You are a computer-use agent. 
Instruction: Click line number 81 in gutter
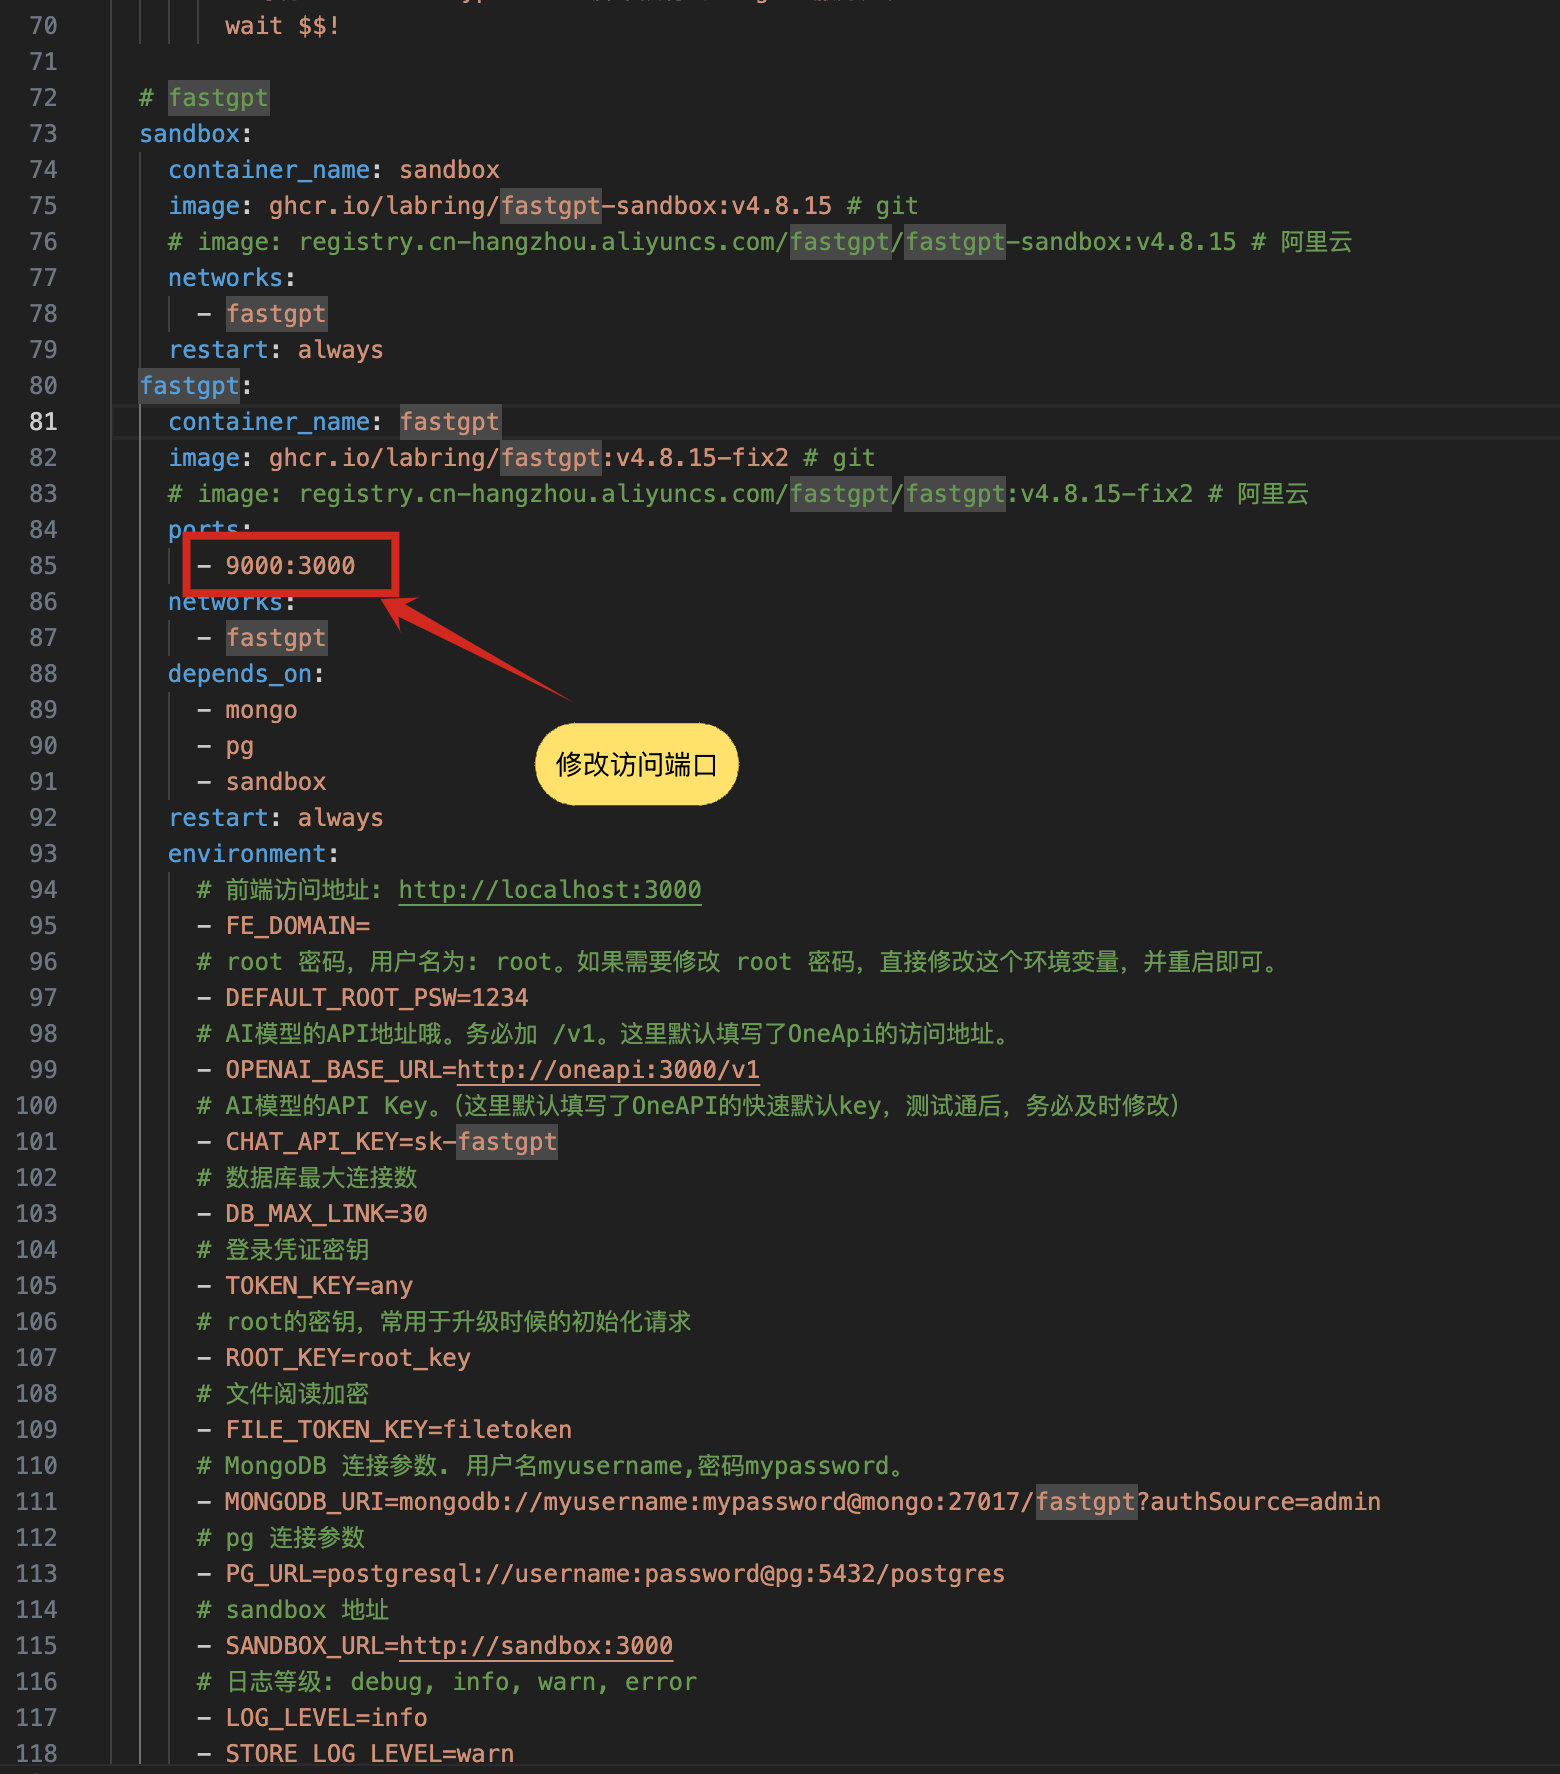click(x=43, y=422)
